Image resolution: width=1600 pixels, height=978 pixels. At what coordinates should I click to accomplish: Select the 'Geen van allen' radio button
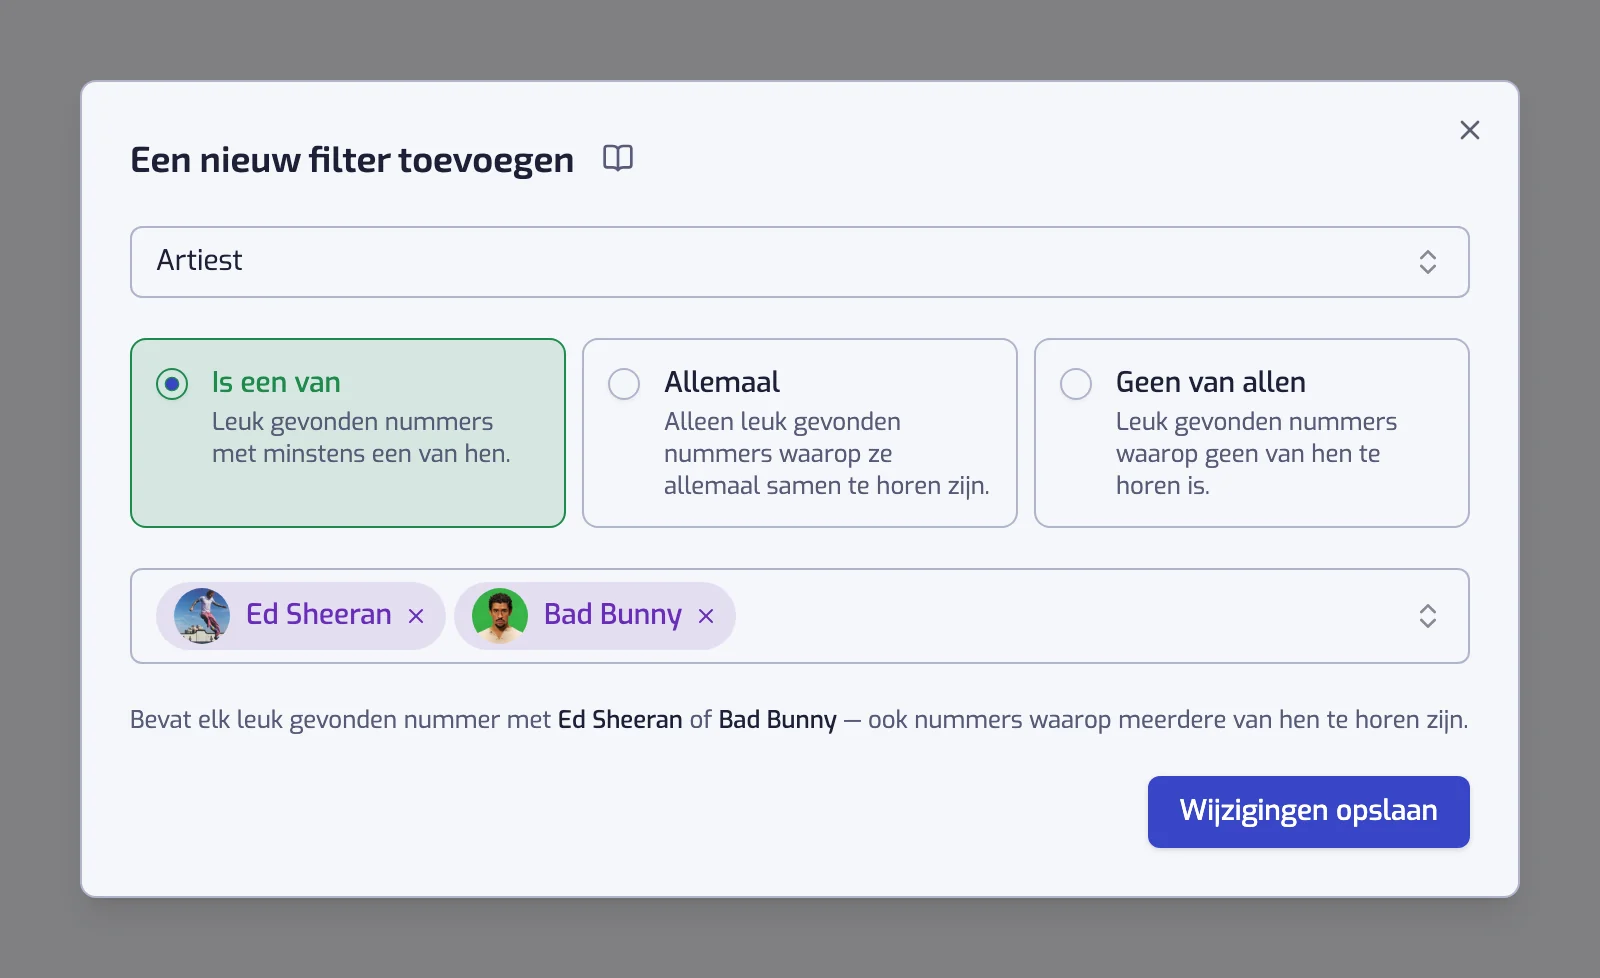point(1076,384)
